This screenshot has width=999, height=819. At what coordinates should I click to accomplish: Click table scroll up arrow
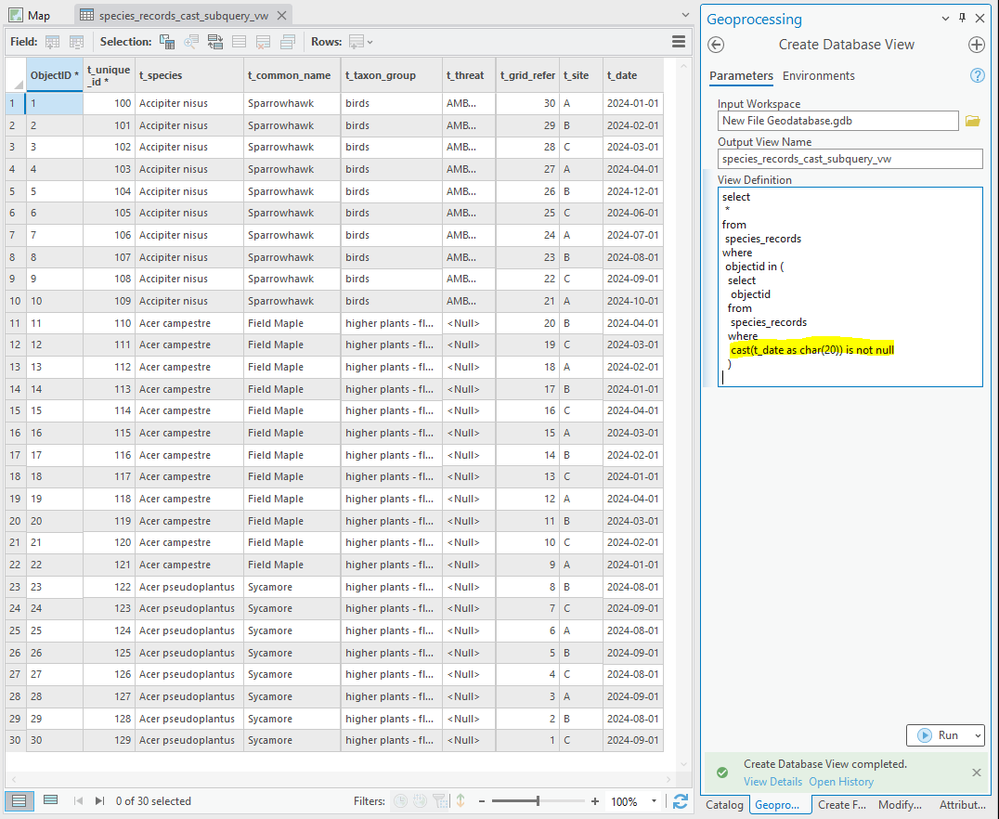coord(684,66)
